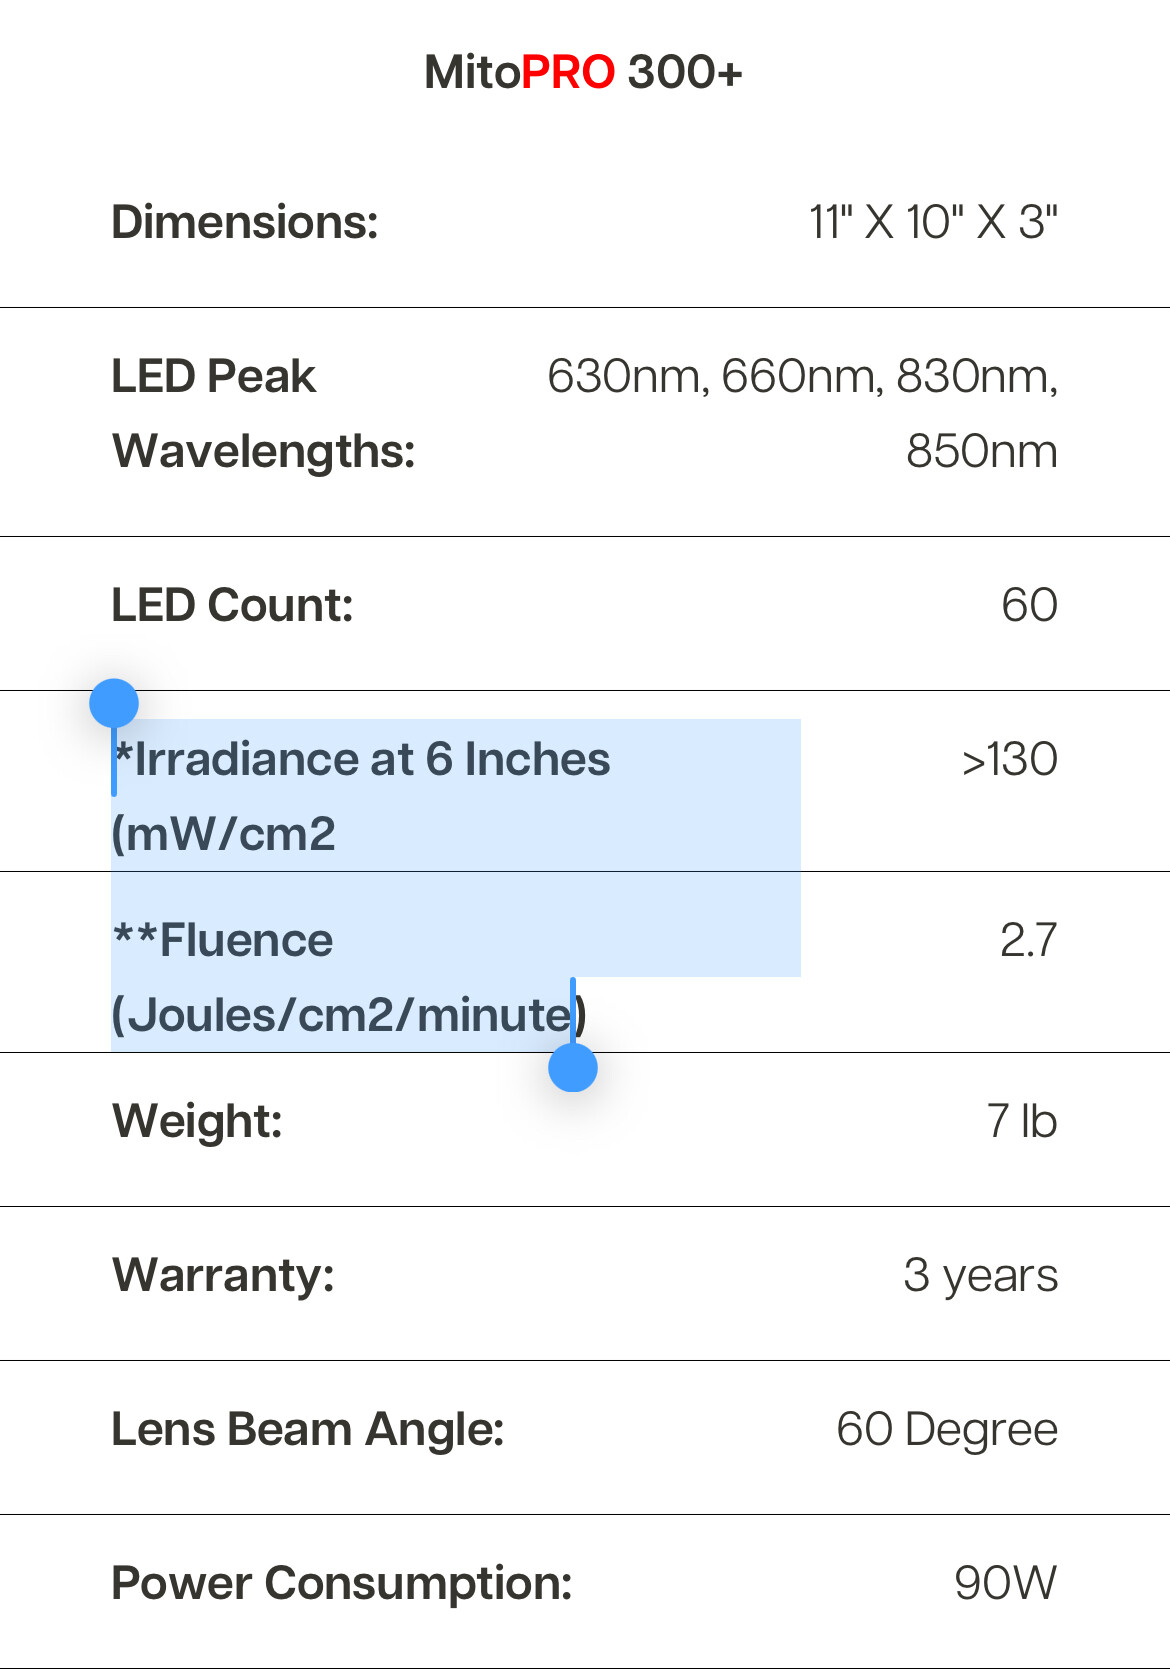Tap the Lens Beam Angle label

(x=308, y=1430)
